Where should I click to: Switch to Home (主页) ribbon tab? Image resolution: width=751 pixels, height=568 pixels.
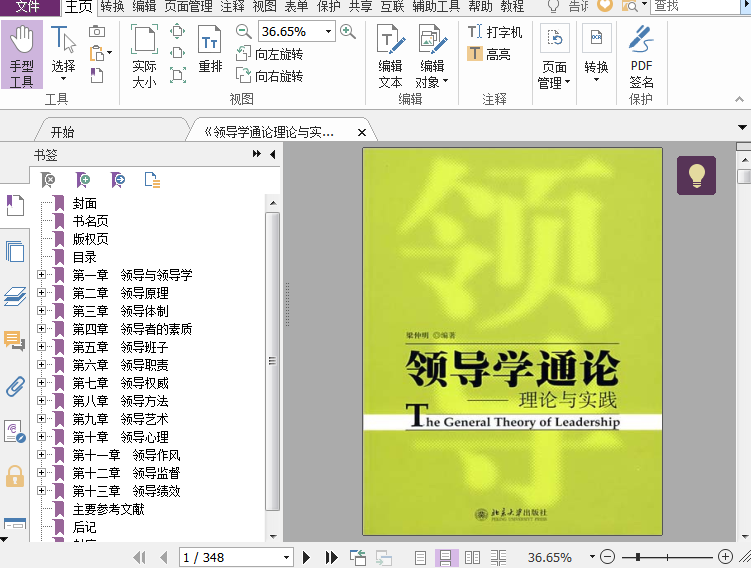tap(79, 7)
